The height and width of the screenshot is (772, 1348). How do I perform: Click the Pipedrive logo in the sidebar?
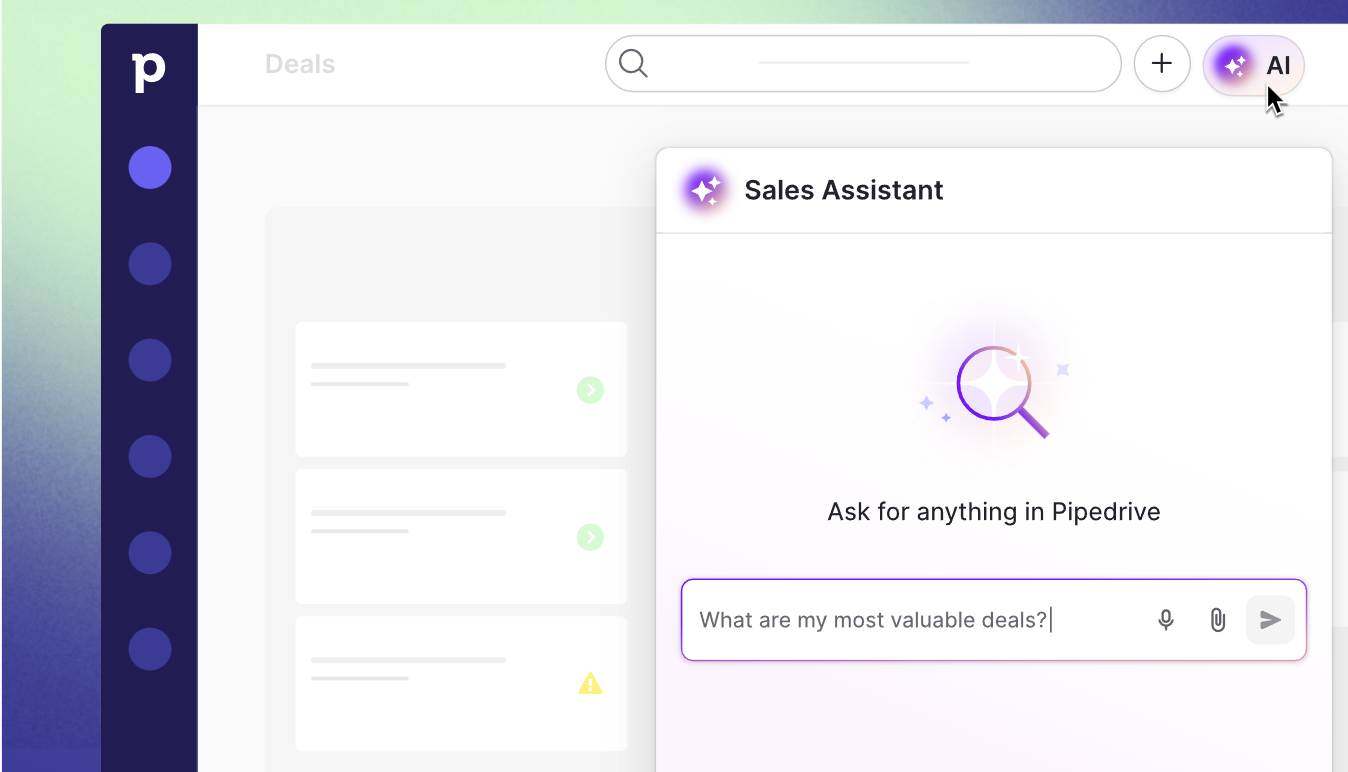click(149, 72)
